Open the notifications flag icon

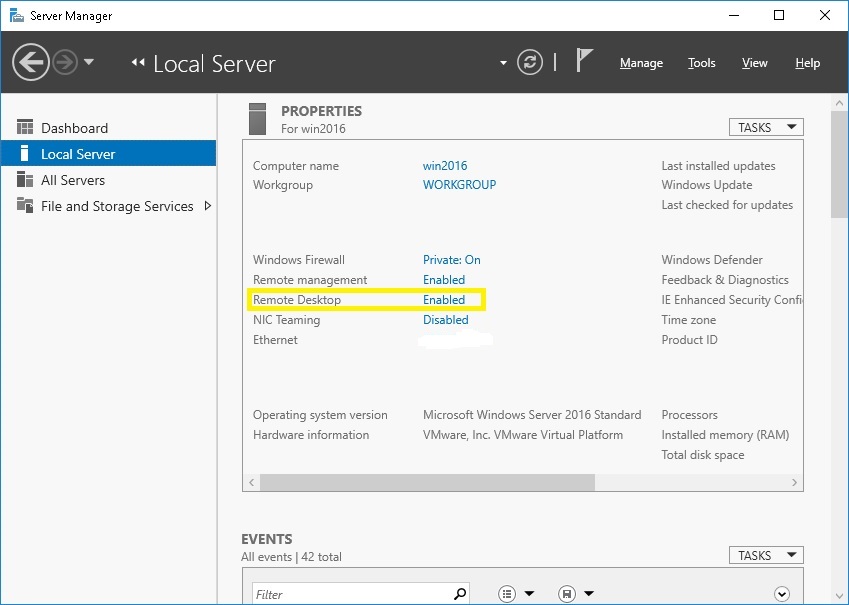click(x=584, y=60)
